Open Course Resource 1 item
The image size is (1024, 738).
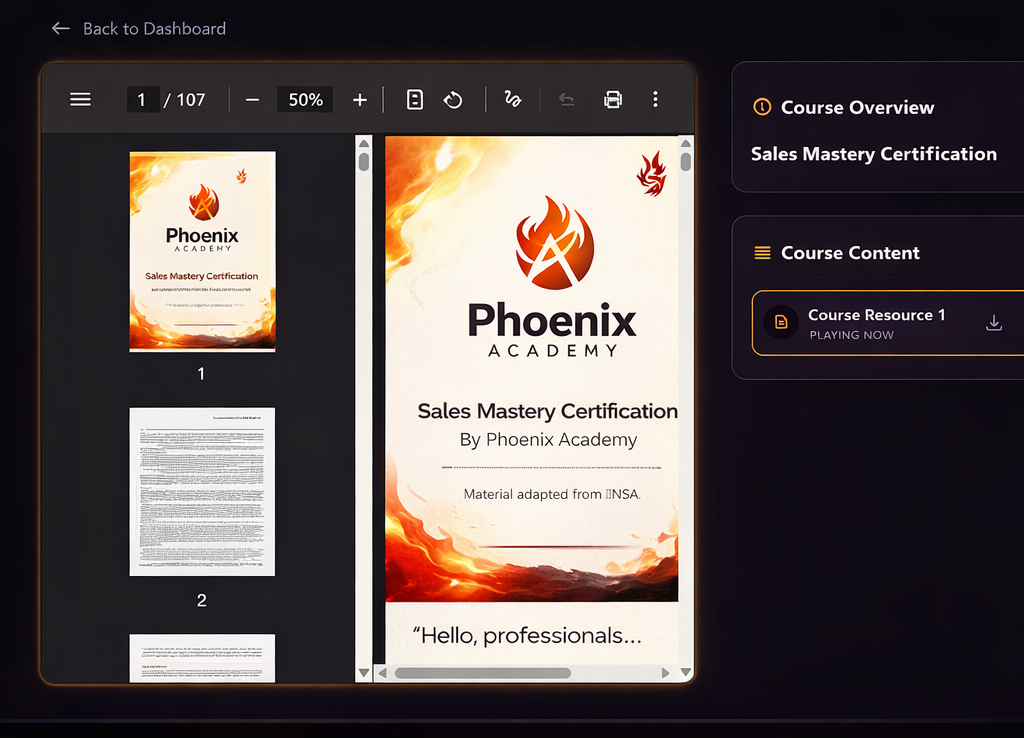(x=876, y=323)
